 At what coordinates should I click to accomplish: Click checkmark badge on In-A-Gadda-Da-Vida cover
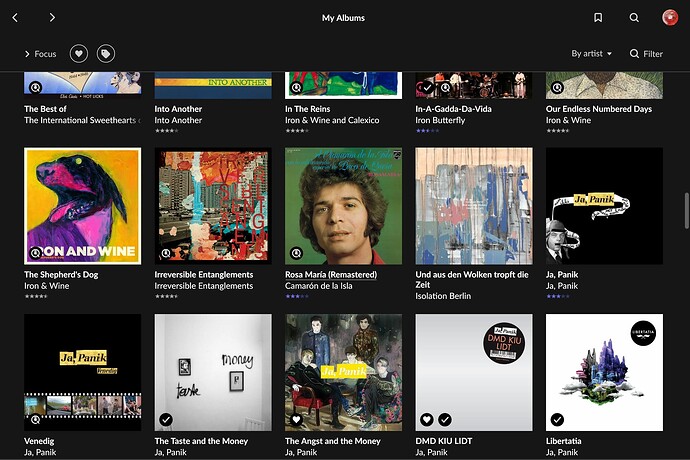click(426, 88)
